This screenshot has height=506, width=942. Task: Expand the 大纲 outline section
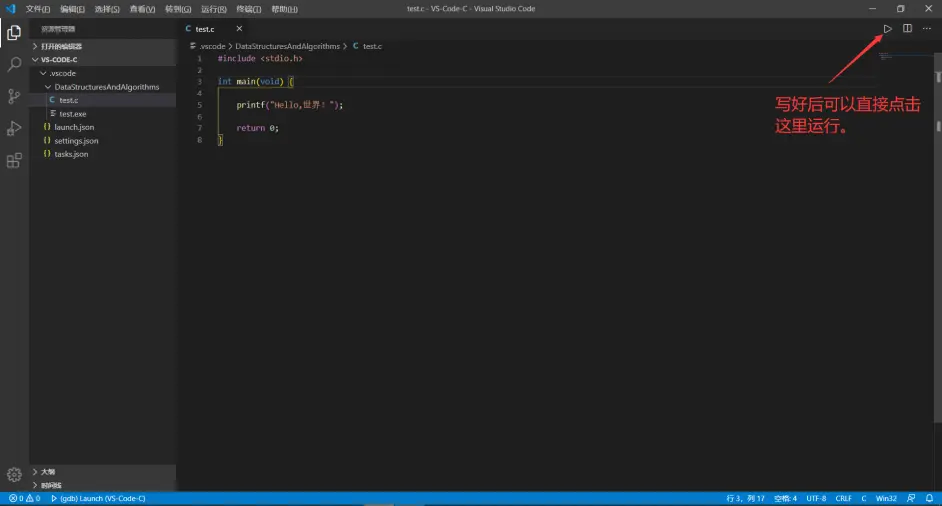pyautogui.click(x=48, y=471)
